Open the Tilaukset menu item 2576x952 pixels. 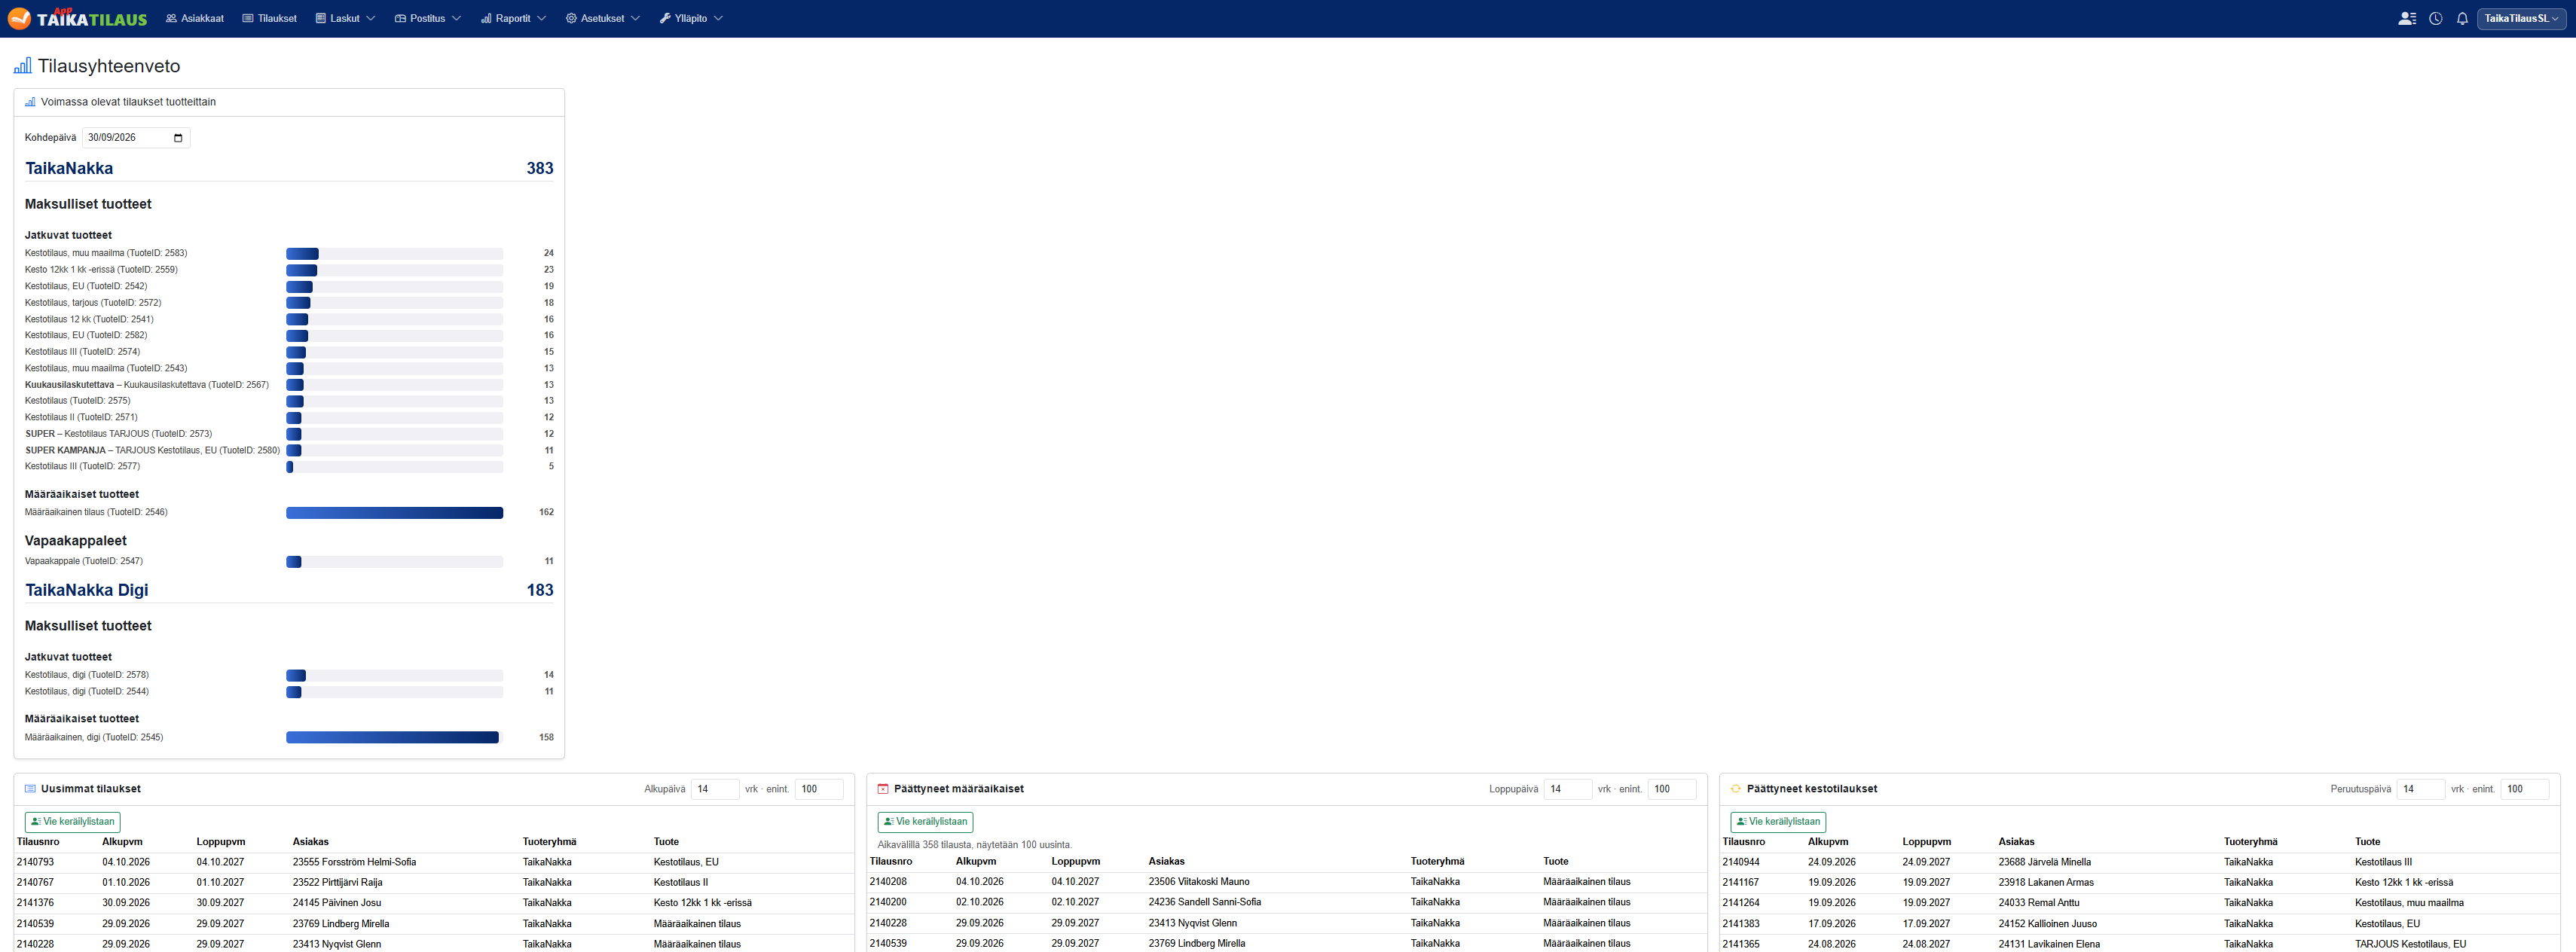coord(270,18)
